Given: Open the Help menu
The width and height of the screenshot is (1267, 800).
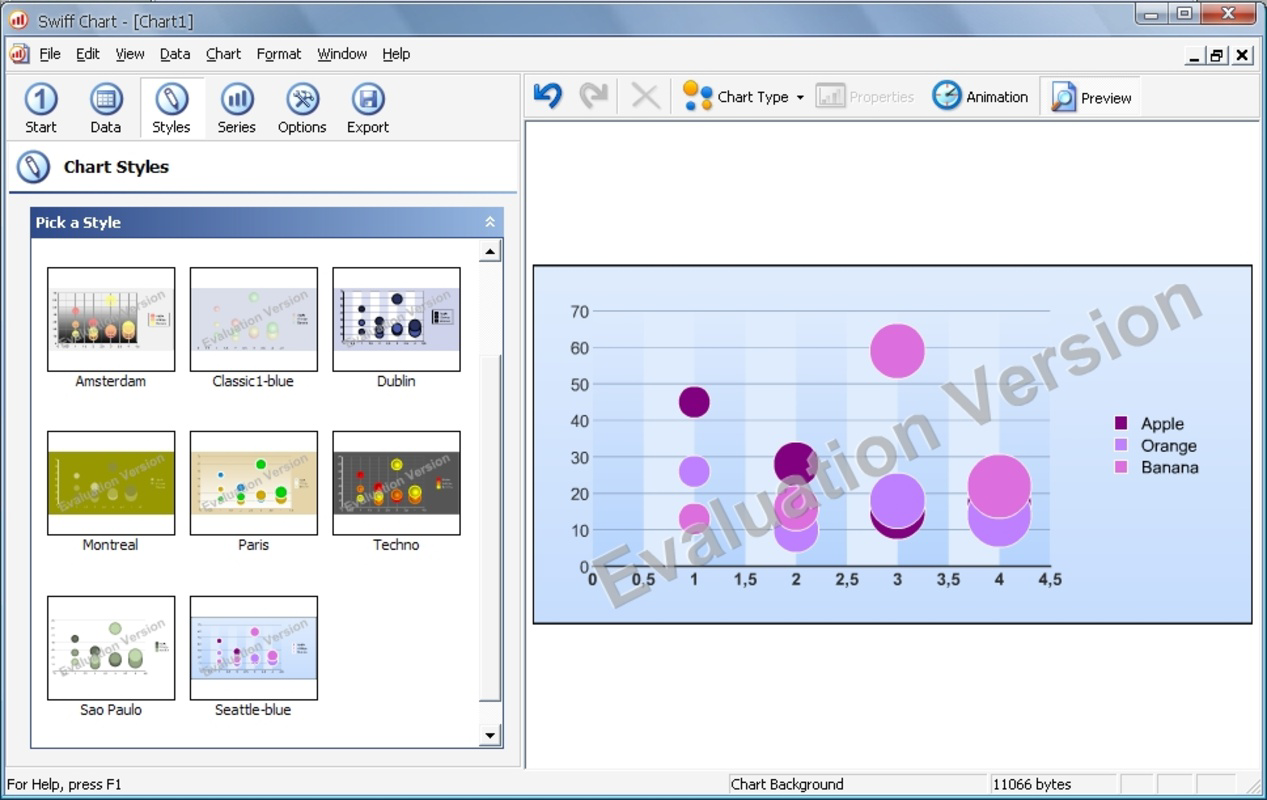Looking at the screenshot, I should (x=396, y=54).
